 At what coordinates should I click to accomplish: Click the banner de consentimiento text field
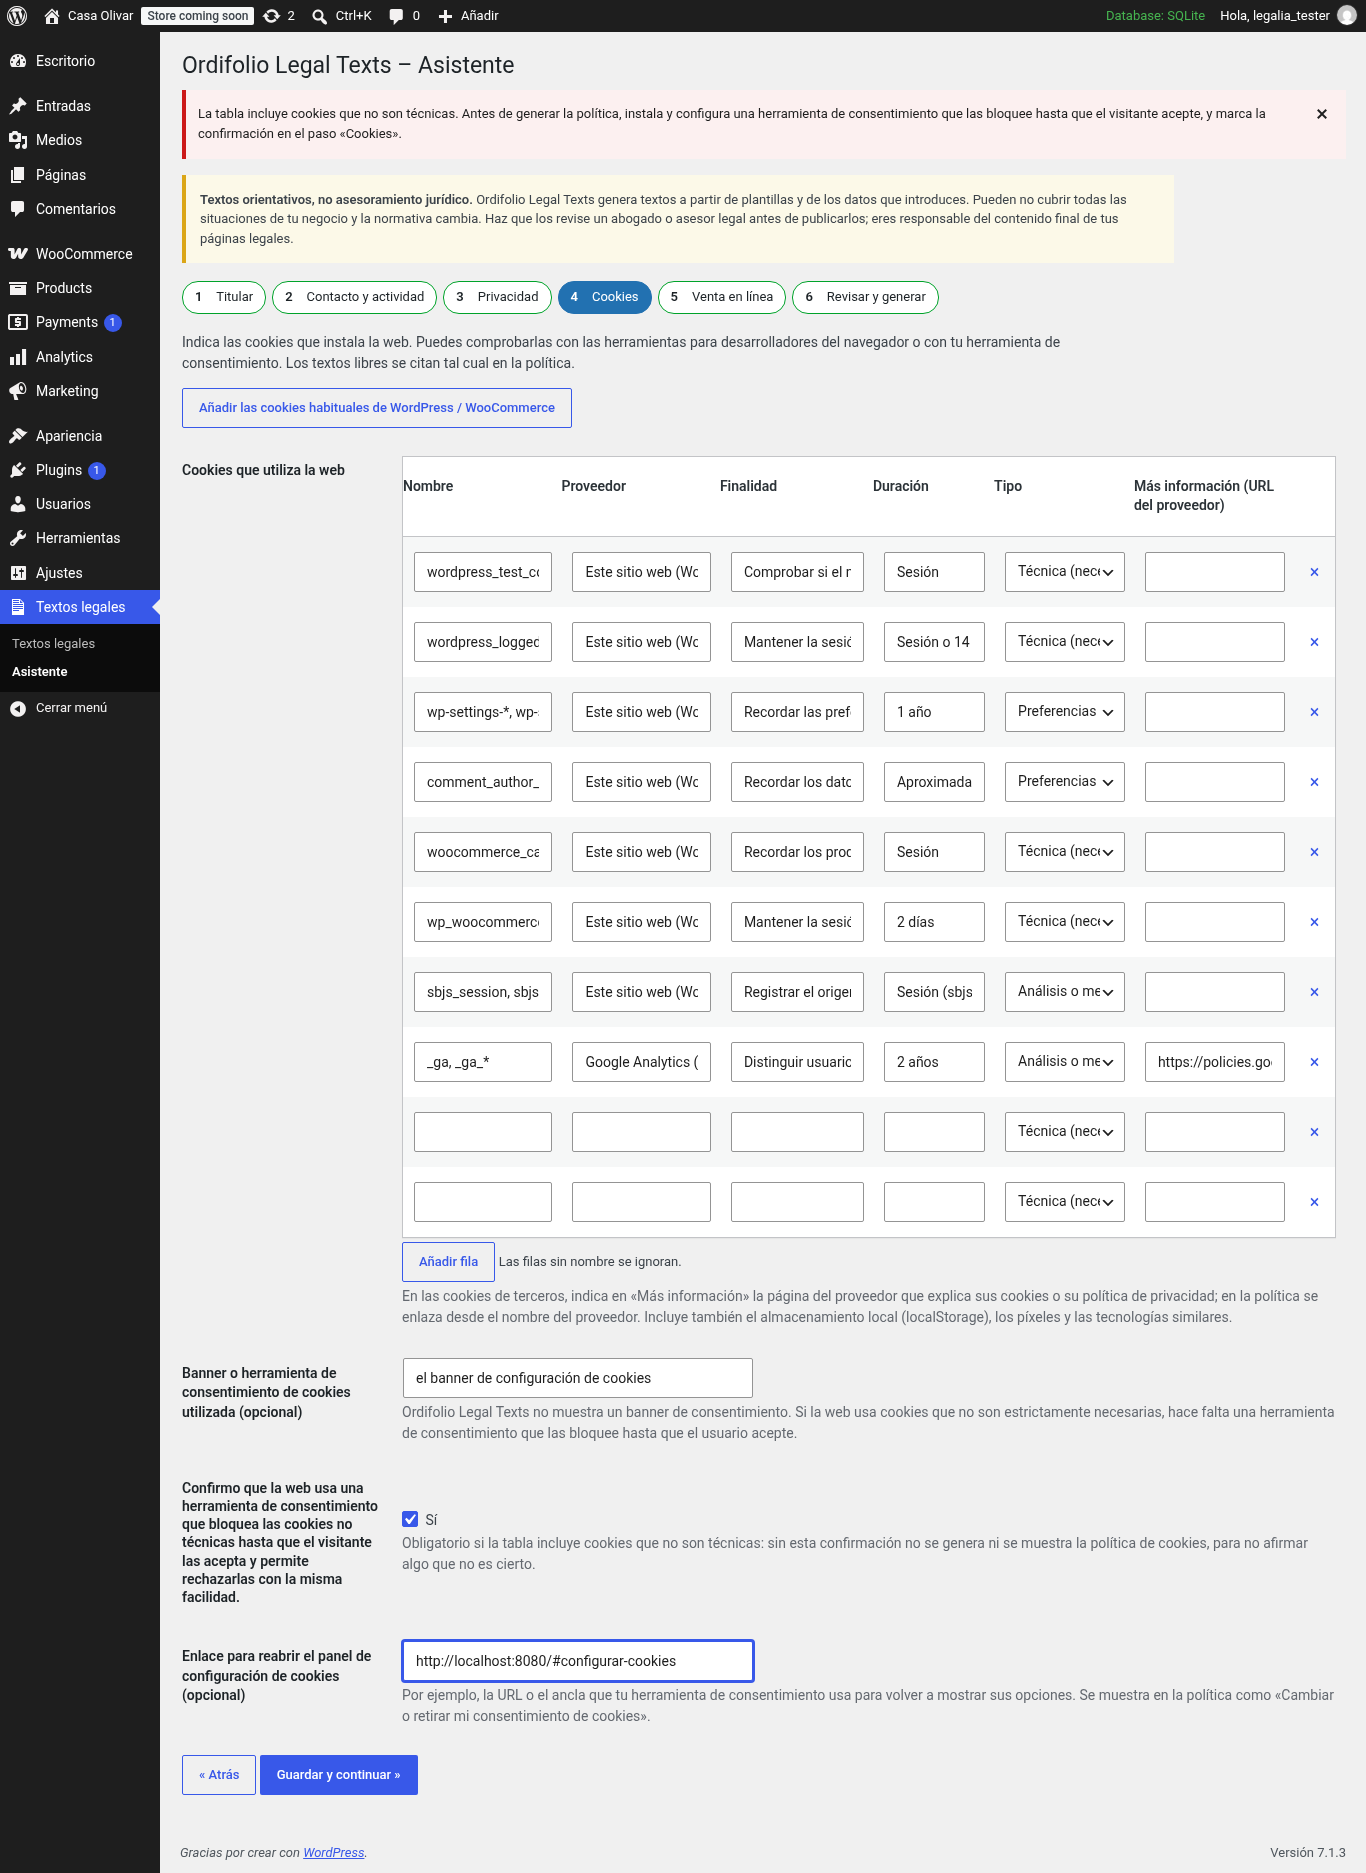click(x=577, y=1378)
